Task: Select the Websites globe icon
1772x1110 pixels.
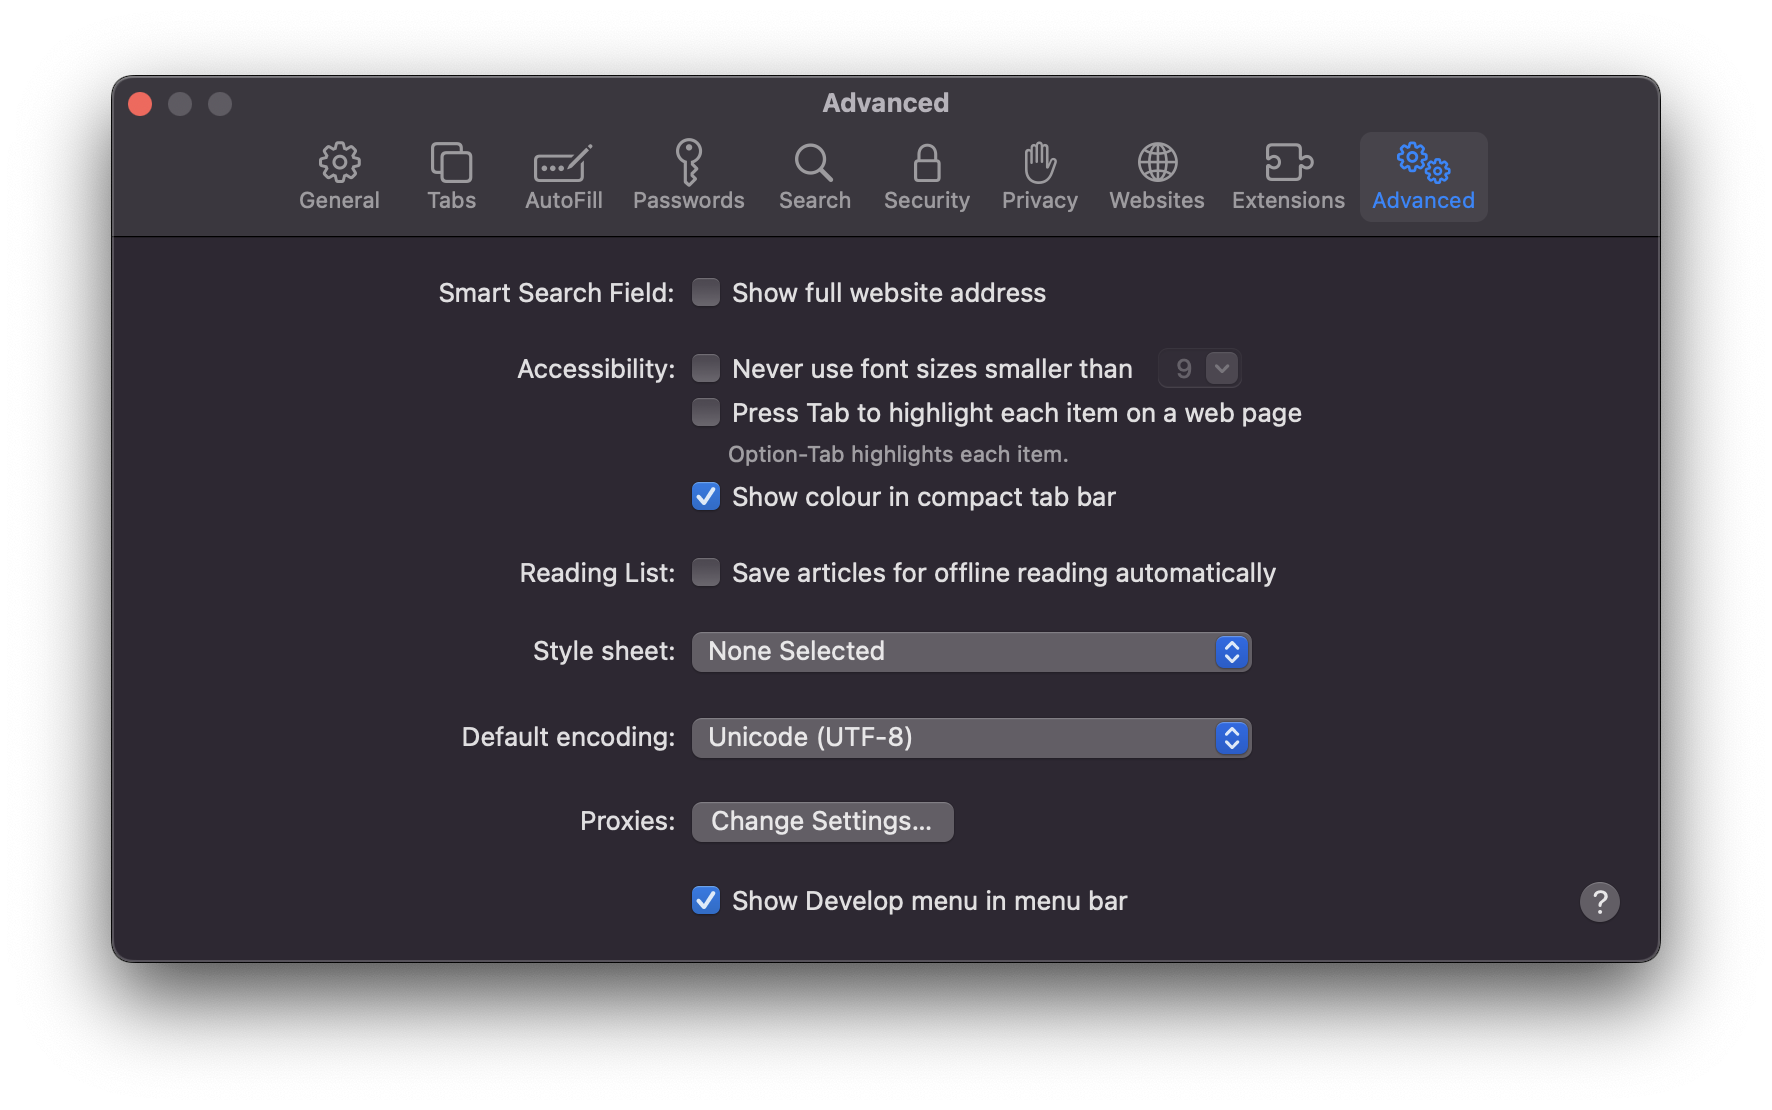Action: point(1156,176)
